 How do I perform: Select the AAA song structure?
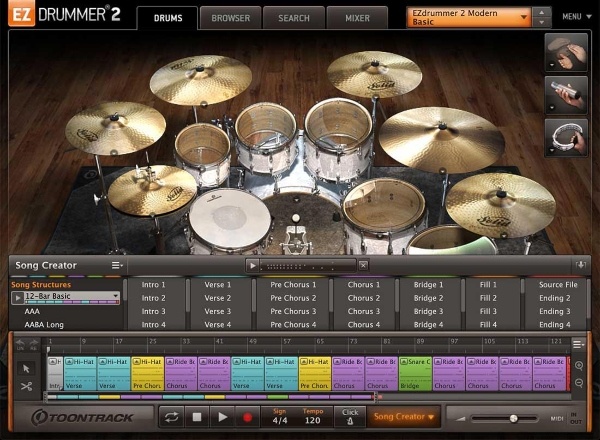[32, 311]
